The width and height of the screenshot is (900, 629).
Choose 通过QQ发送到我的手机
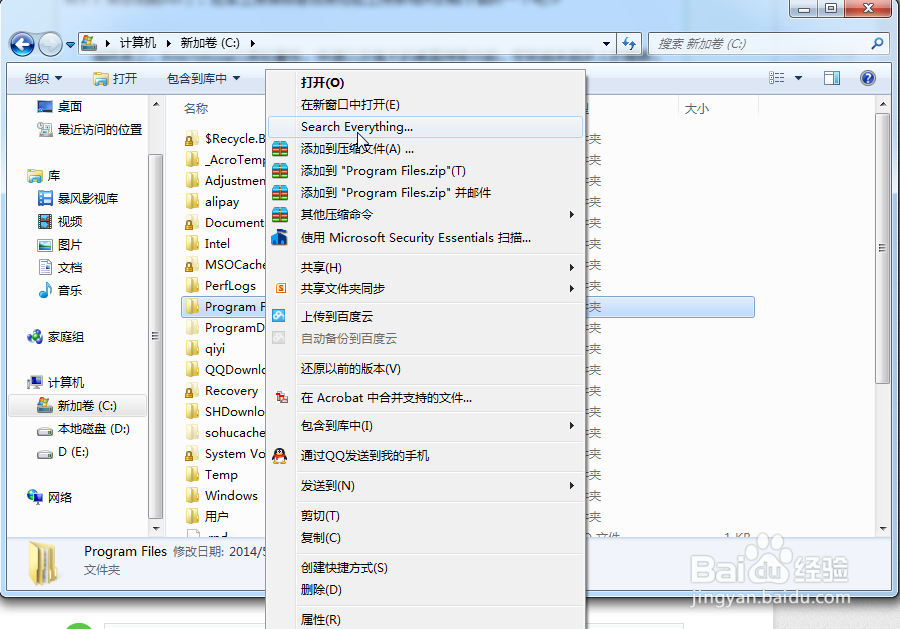[x=425, y=456]
